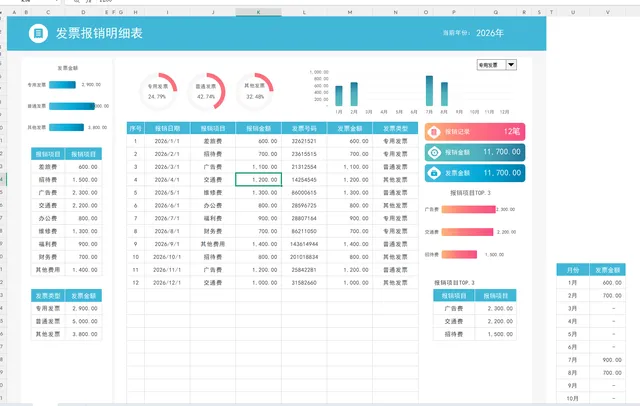Click the blue 发票金额 summary card icon
Image resolution: width=640 pixels, height=406 pixels.
tap(434, 173)
